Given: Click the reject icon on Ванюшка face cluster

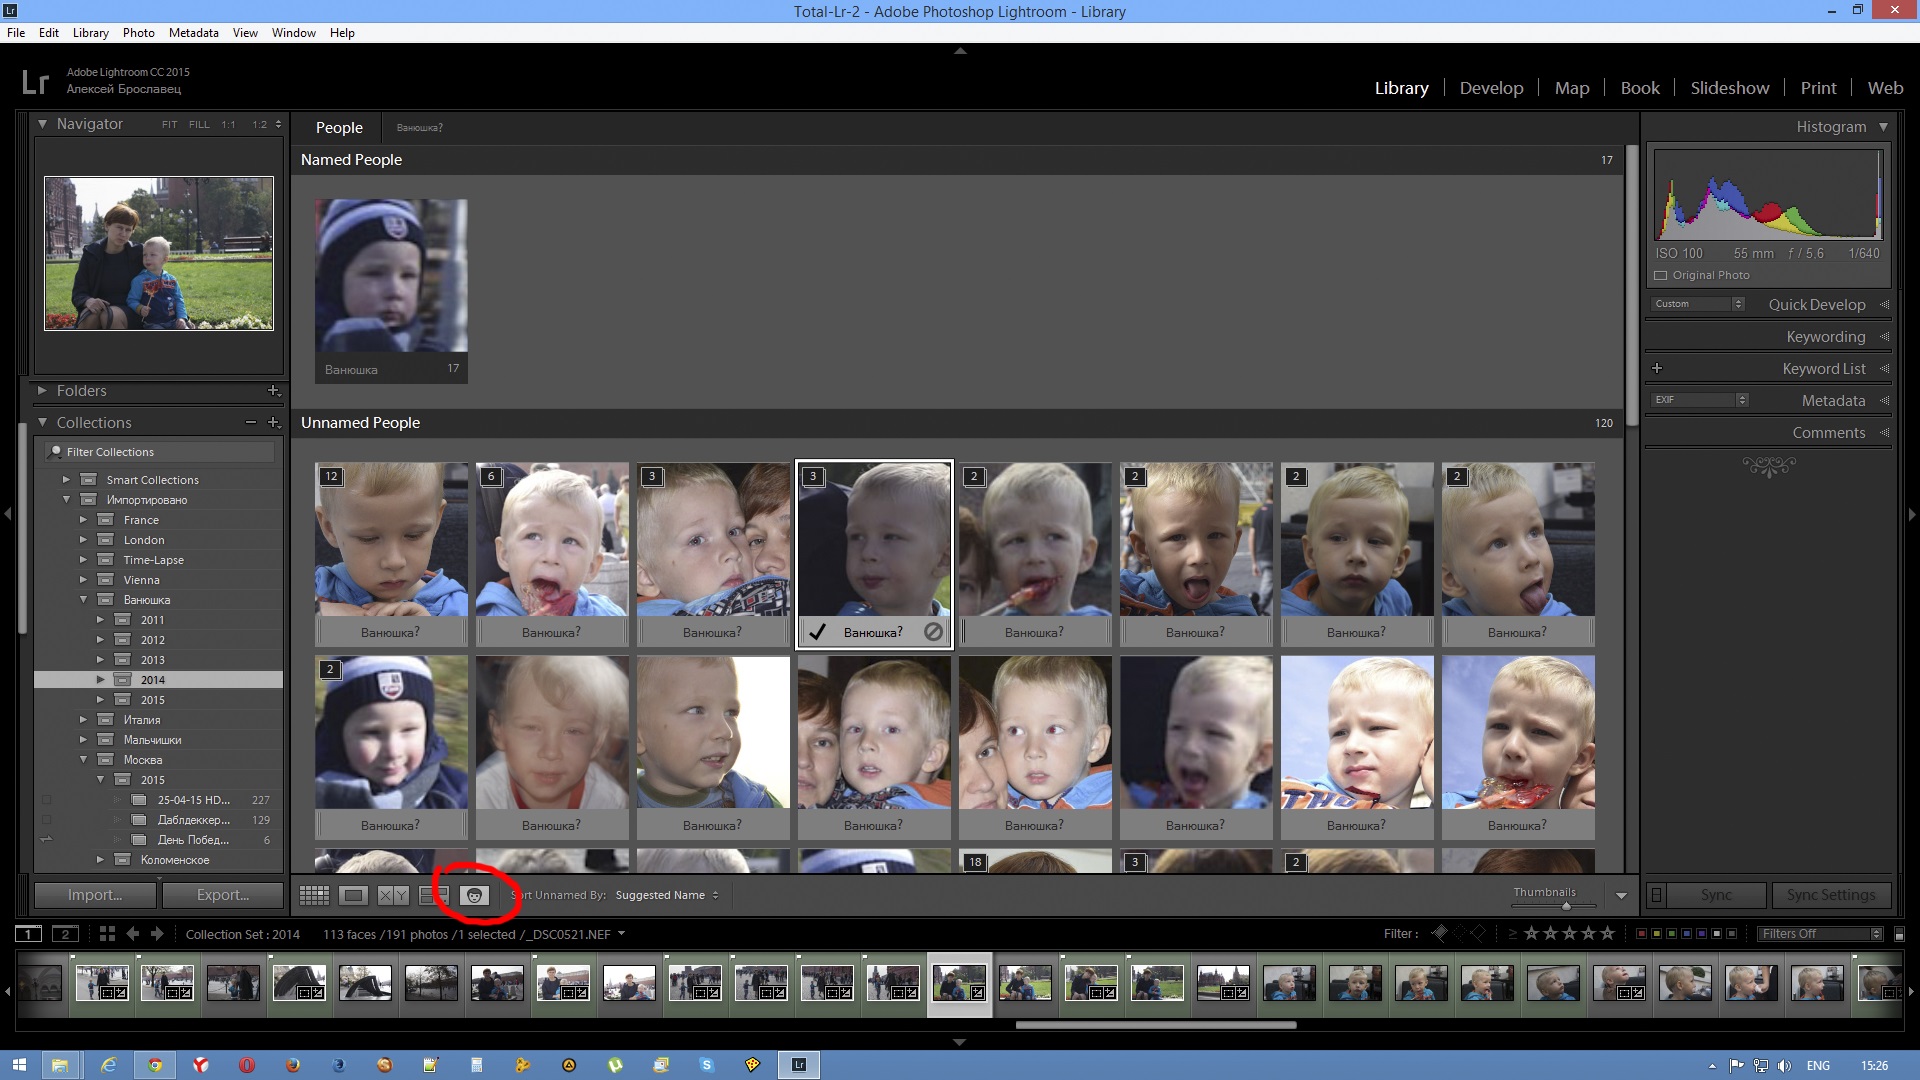Looking at the screenshot, I should (932, 632).
